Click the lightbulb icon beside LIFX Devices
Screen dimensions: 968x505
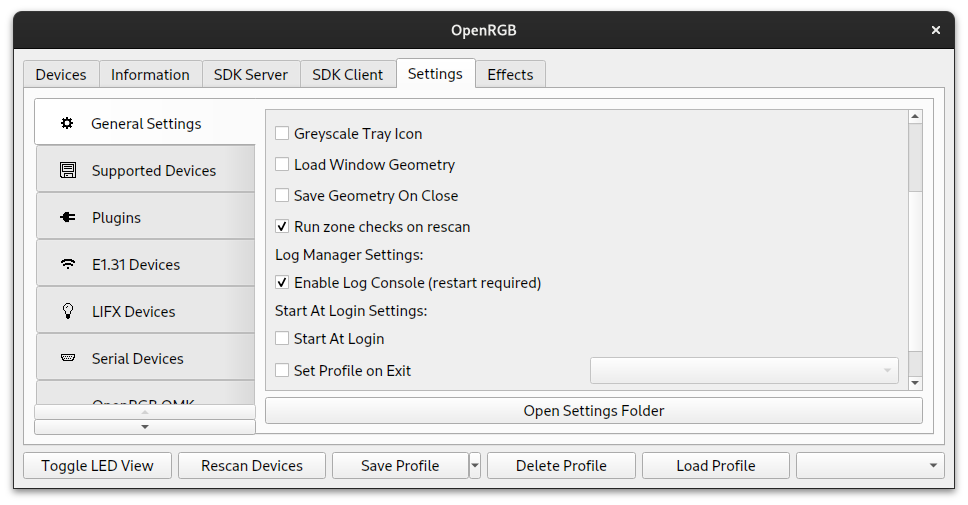[67, 311]
